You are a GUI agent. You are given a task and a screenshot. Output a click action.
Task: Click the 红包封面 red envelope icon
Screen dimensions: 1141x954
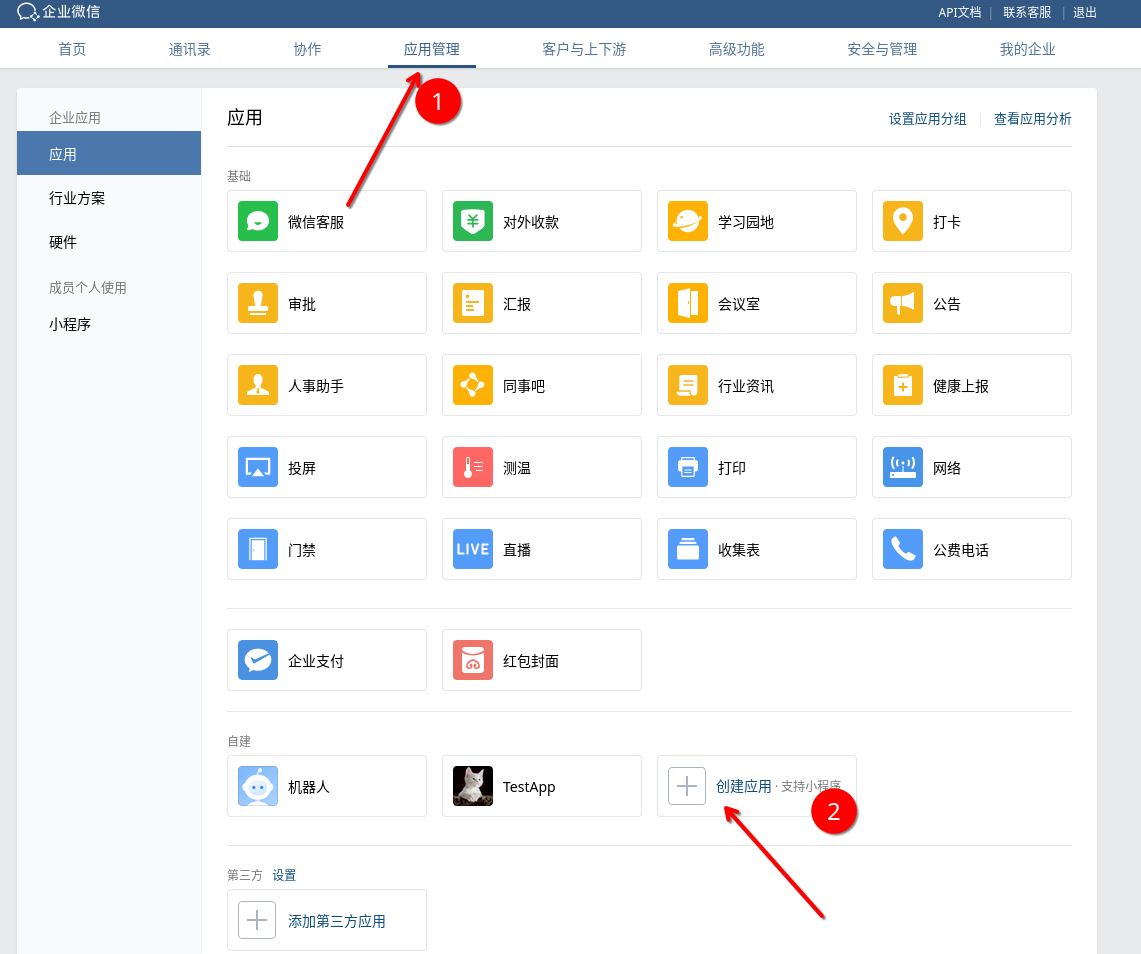point(473,660)
